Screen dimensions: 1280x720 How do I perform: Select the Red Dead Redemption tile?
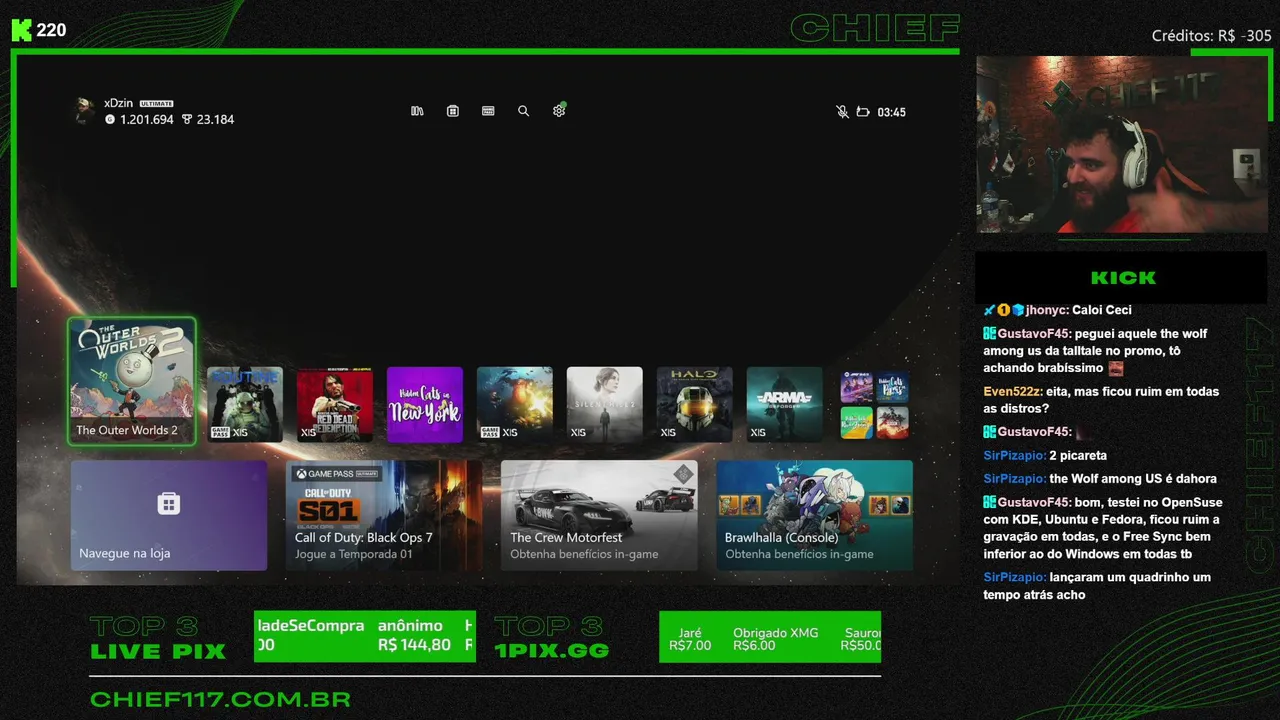pos(335,404)
